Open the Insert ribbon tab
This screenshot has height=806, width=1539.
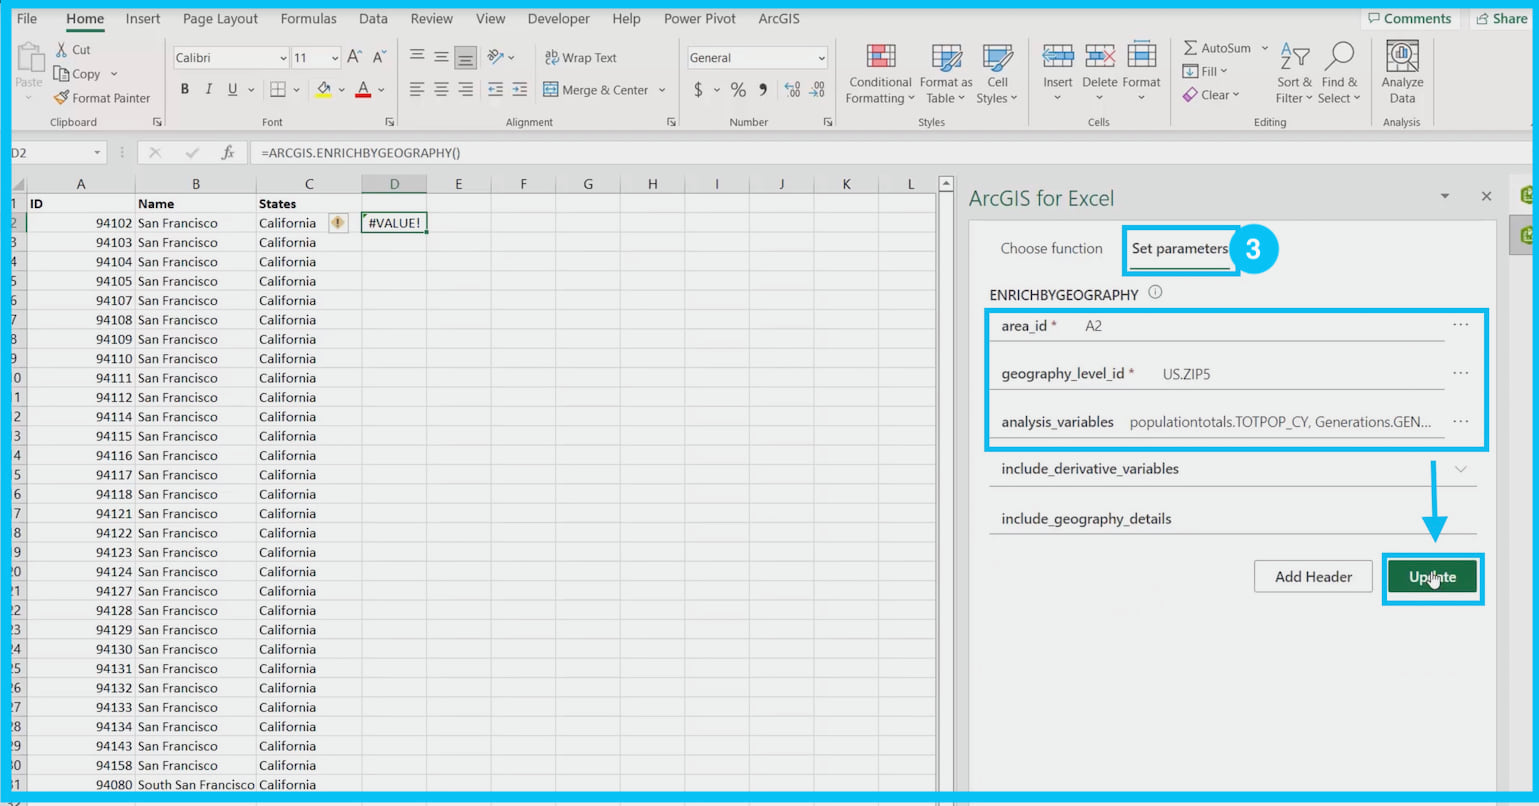coord(143,19)
